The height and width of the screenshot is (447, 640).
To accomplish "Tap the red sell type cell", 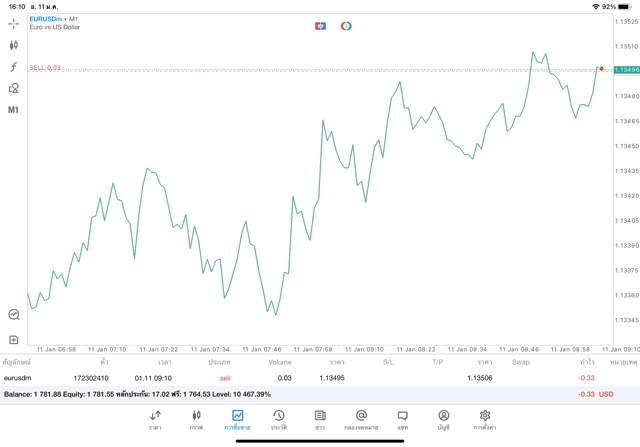I will (225, 378).
